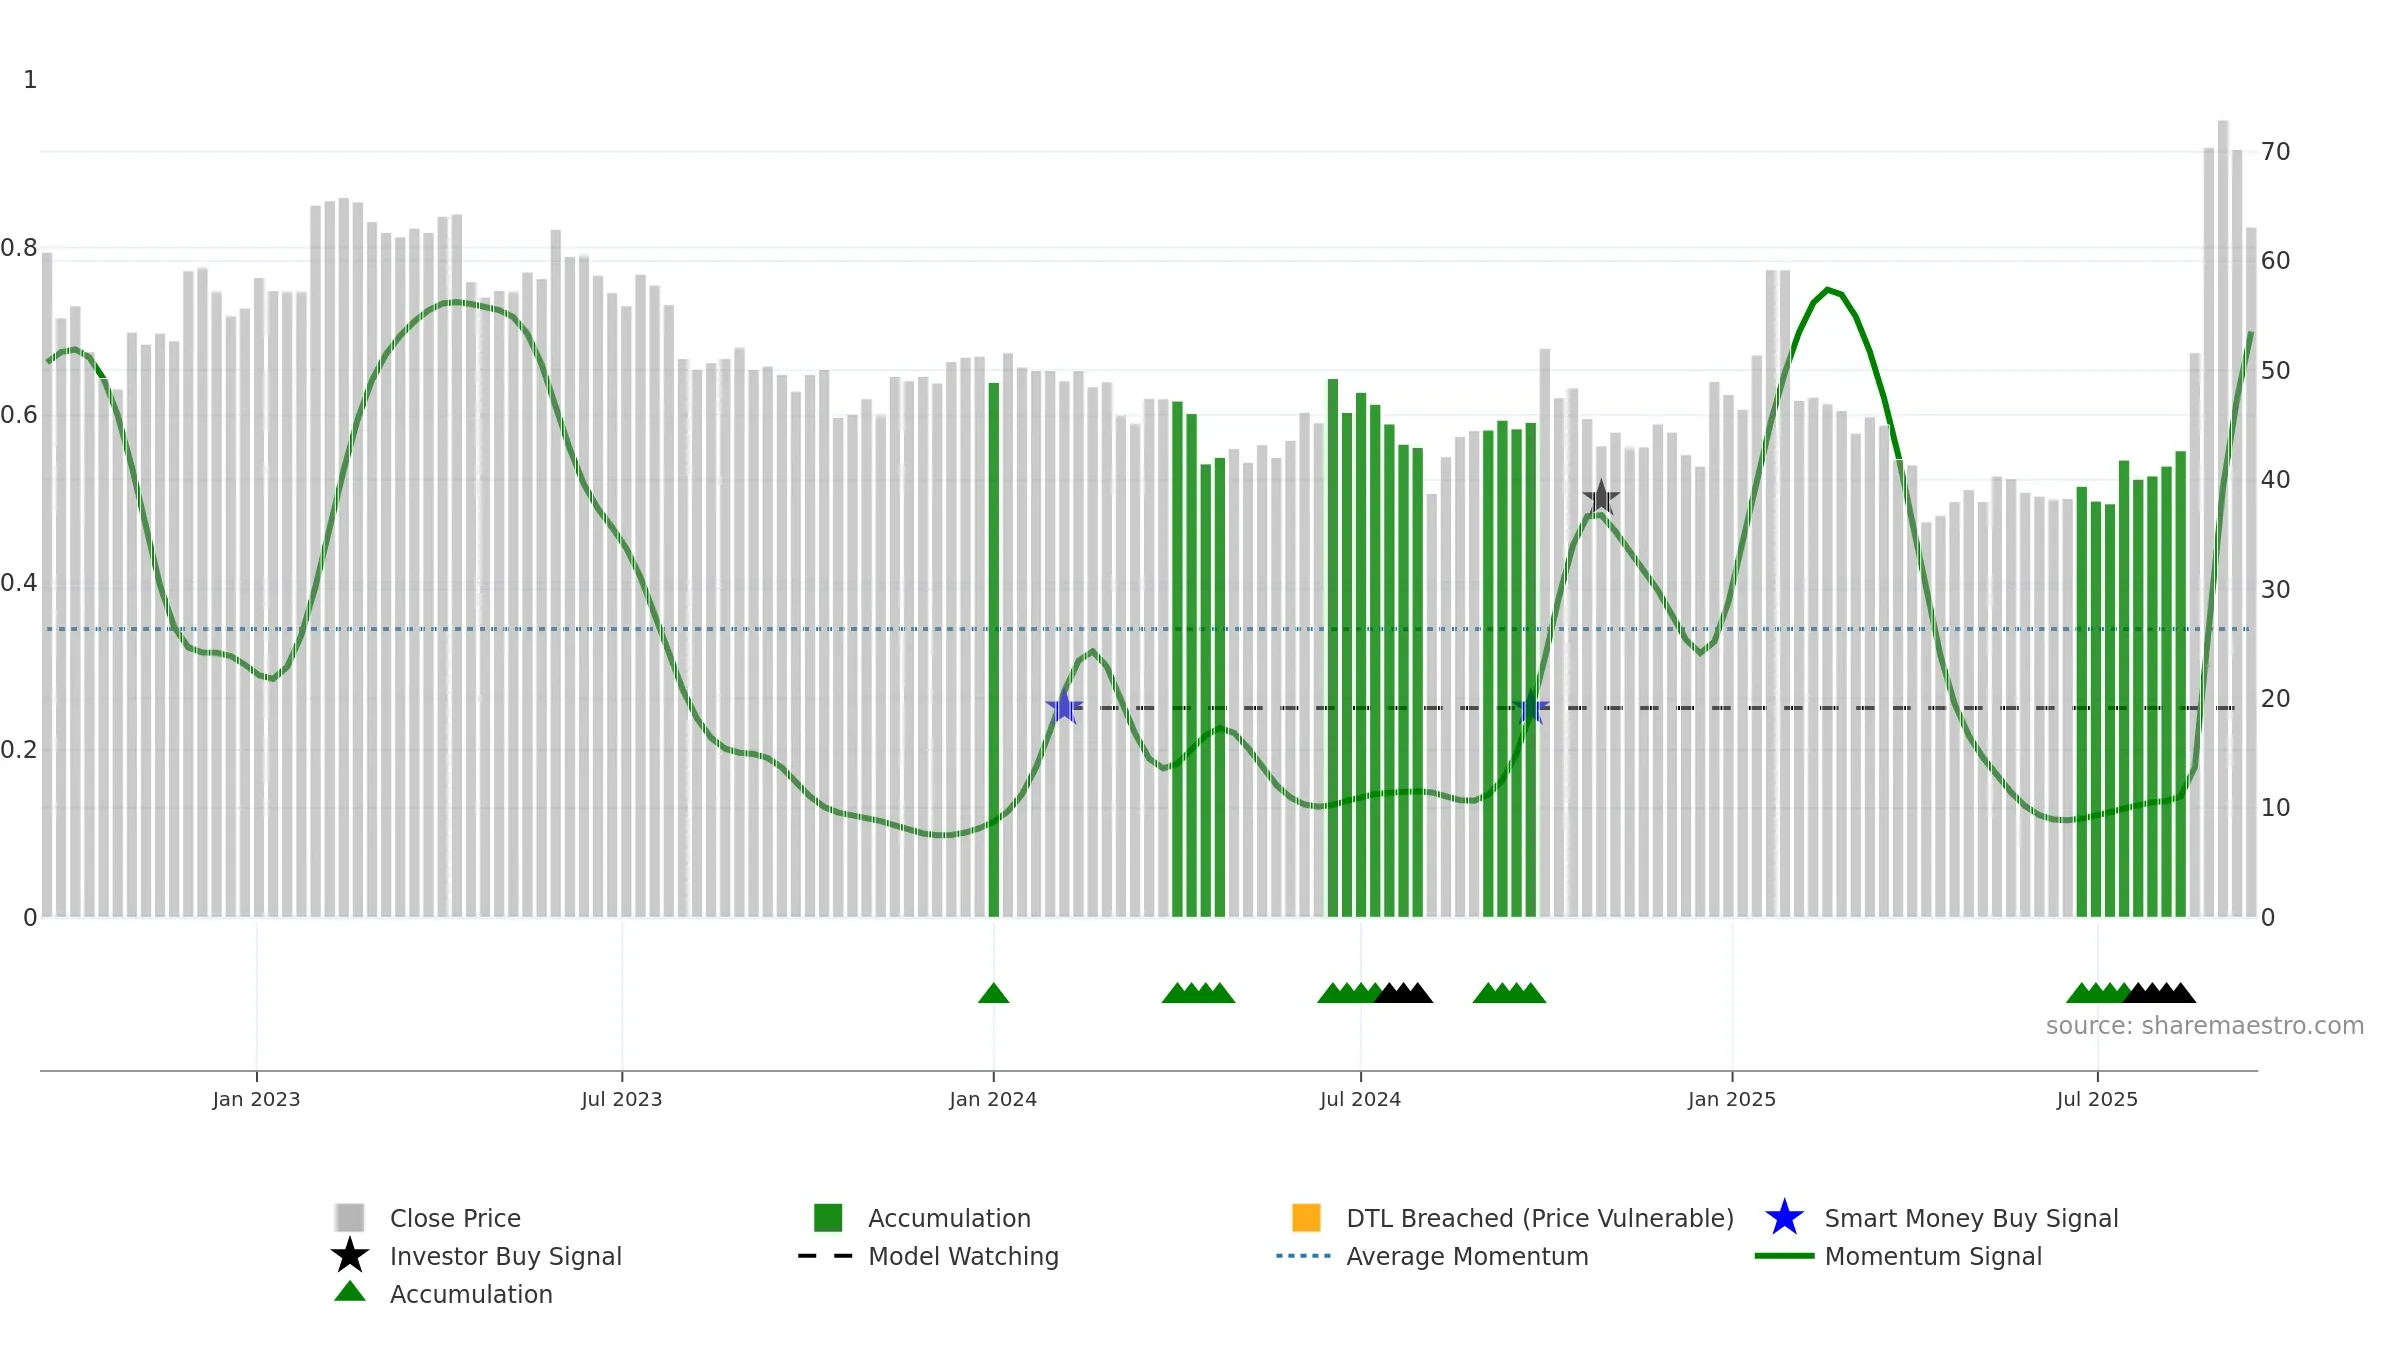Click the blue Smart Money star near Sep 2024

tap(1531, 707)
